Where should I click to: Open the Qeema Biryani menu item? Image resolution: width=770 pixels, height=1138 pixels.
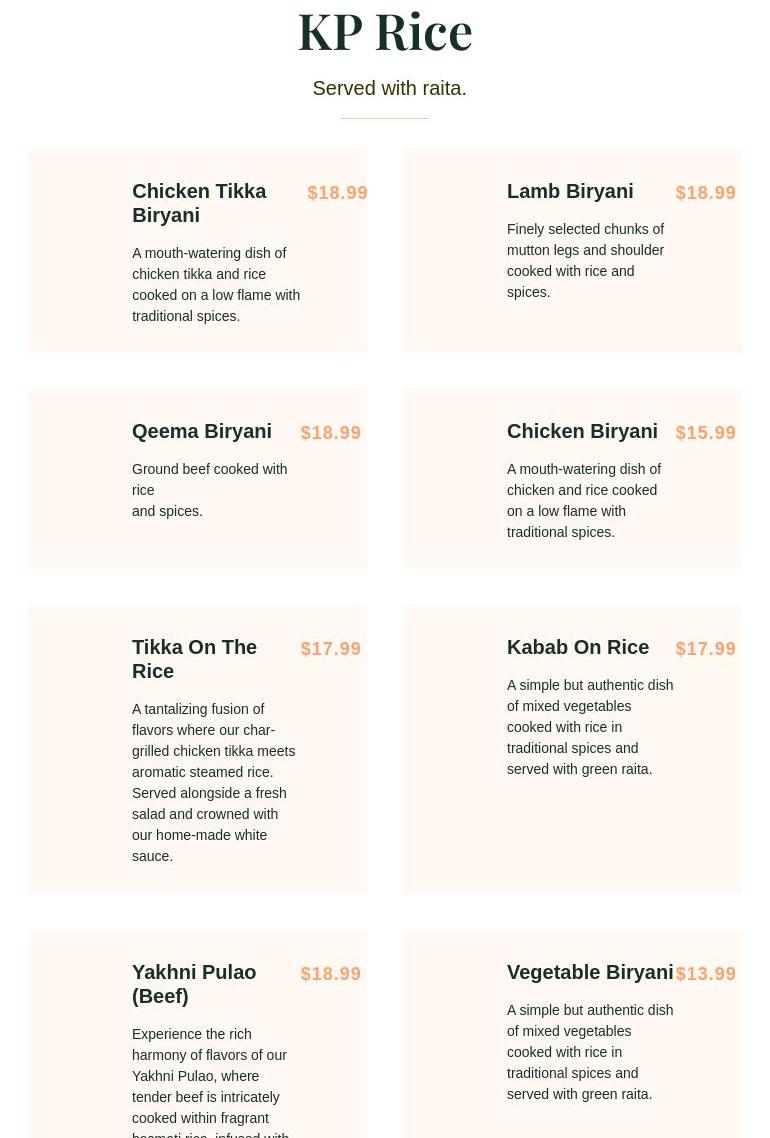click(x=202, y=431)
